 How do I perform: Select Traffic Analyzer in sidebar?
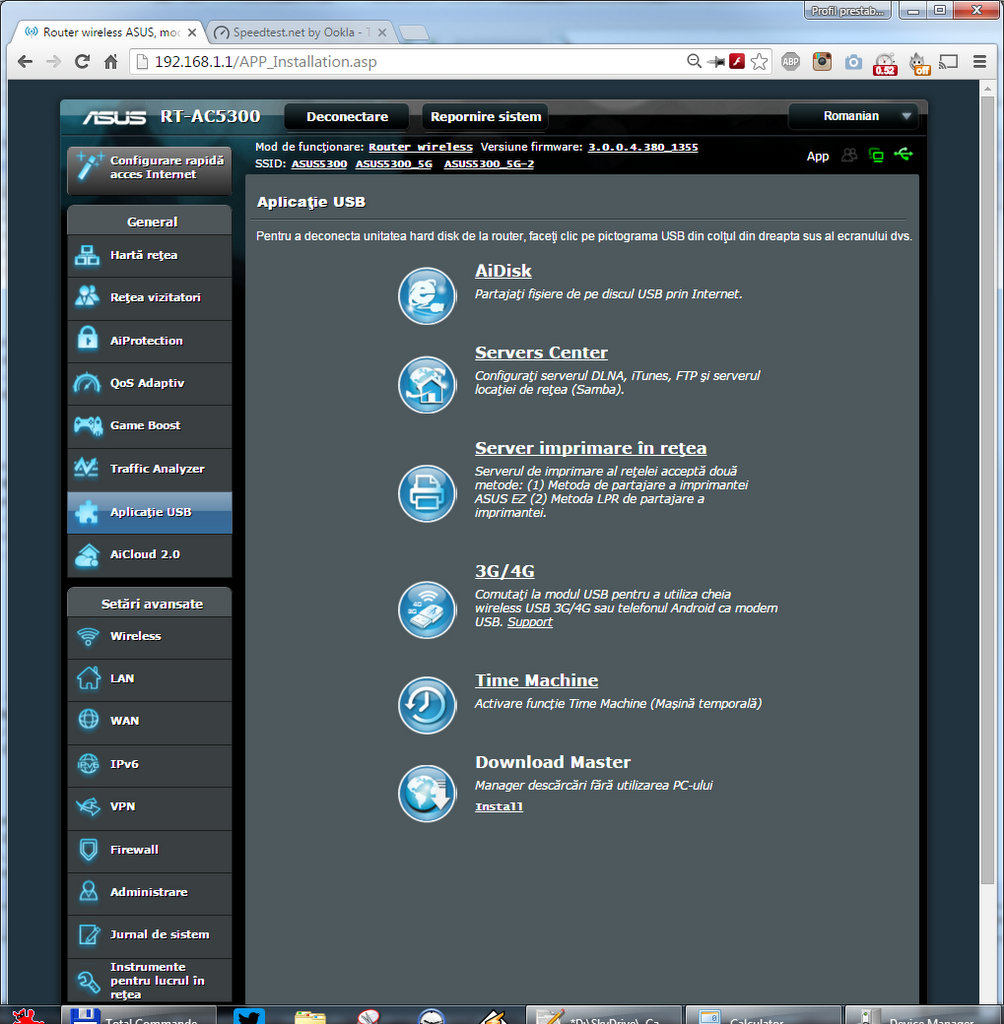150,469
